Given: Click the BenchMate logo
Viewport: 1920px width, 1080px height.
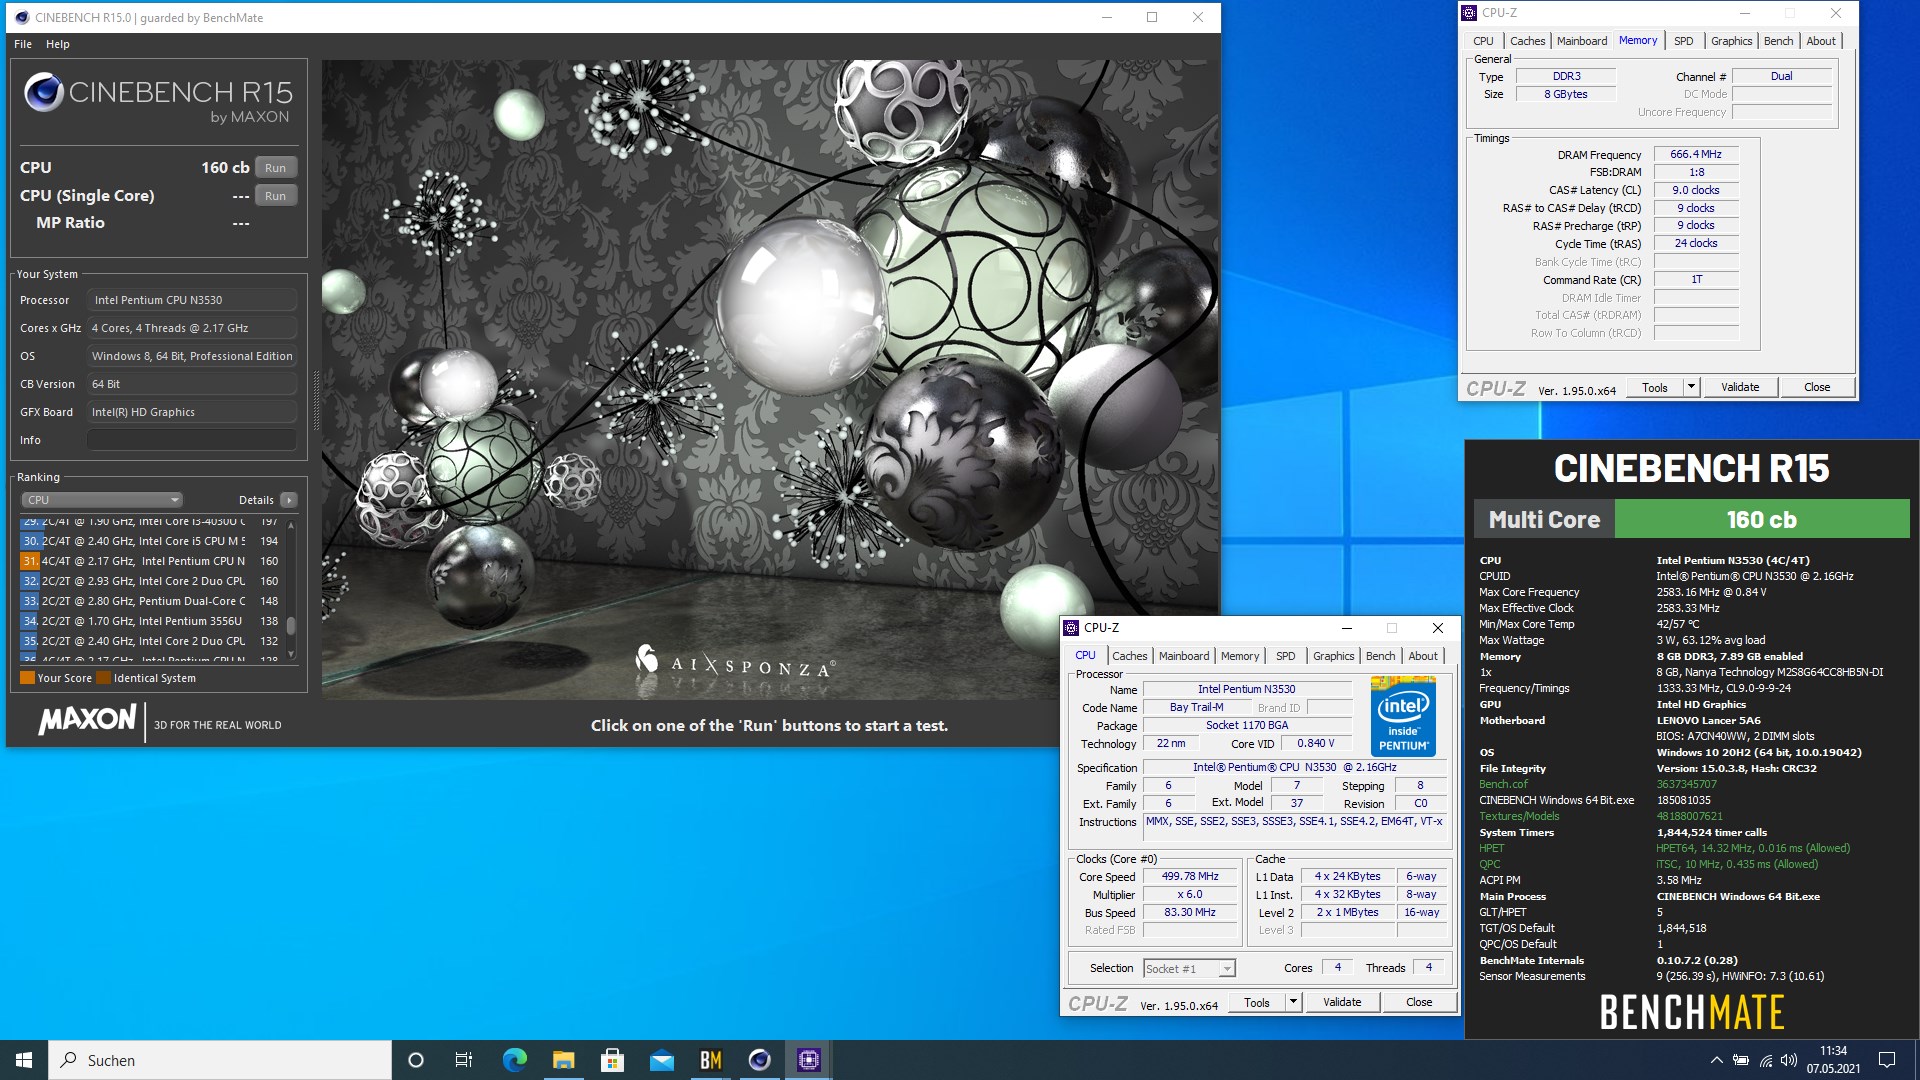Looking at the screenshot, I should tap(1691, 1012).
